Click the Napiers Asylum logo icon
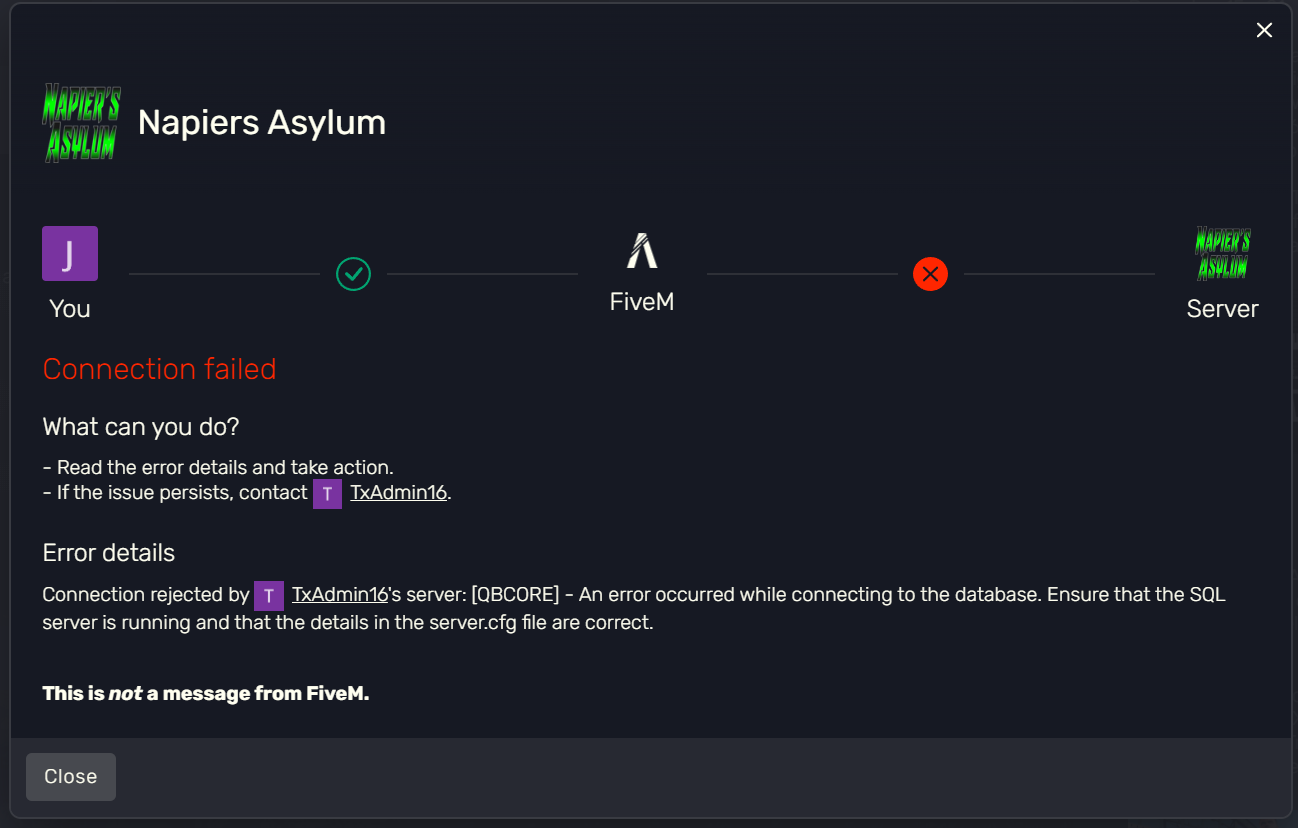This screenshot has height=828, width=1298. point(80,122)
